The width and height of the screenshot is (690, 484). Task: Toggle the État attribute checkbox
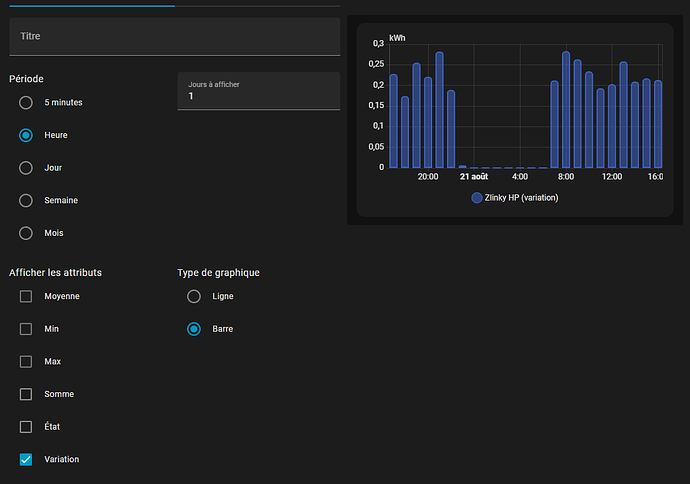(x=26, y=427)
